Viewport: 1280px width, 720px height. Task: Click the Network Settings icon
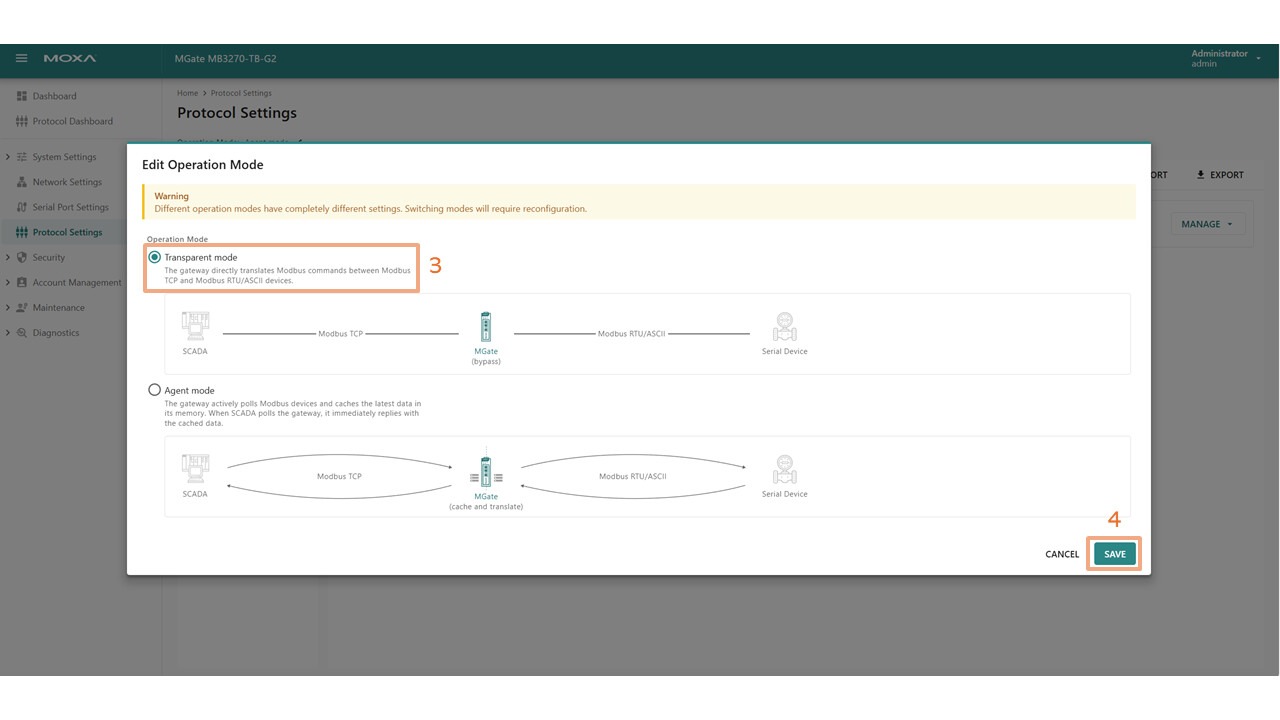[x=22, y=182]
